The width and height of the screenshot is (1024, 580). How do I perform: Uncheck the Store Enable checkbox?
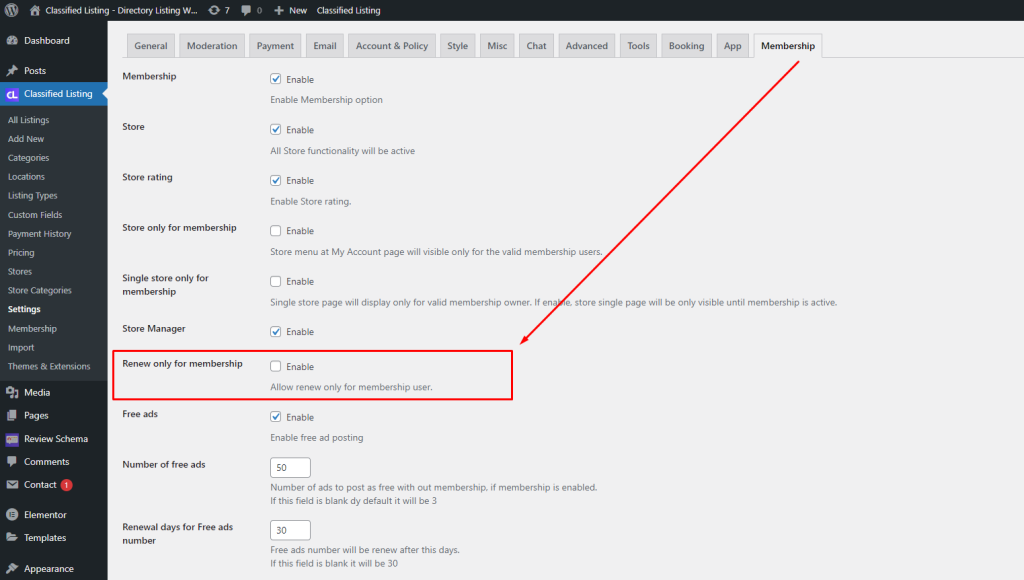pyautogui.click(x=276, y=129)
